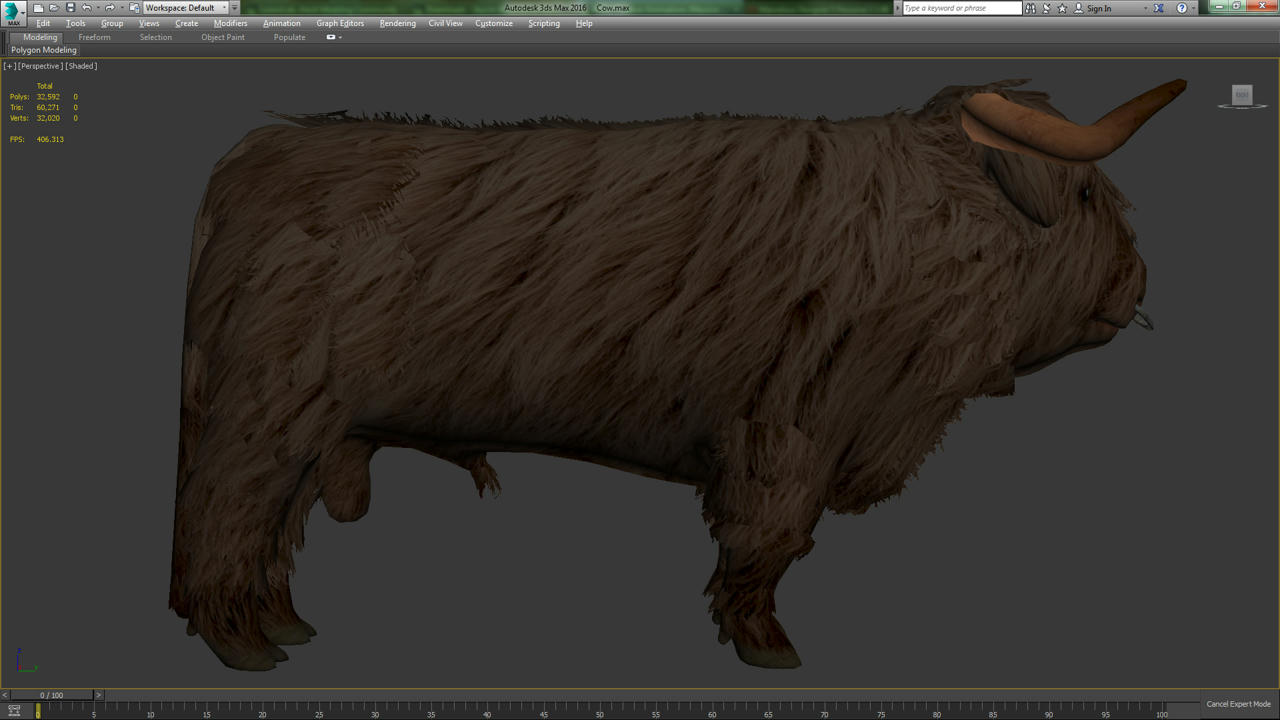Click the Project Folder icon
Viewport: 1280px width, 720px height.
[x=134, y=8]
